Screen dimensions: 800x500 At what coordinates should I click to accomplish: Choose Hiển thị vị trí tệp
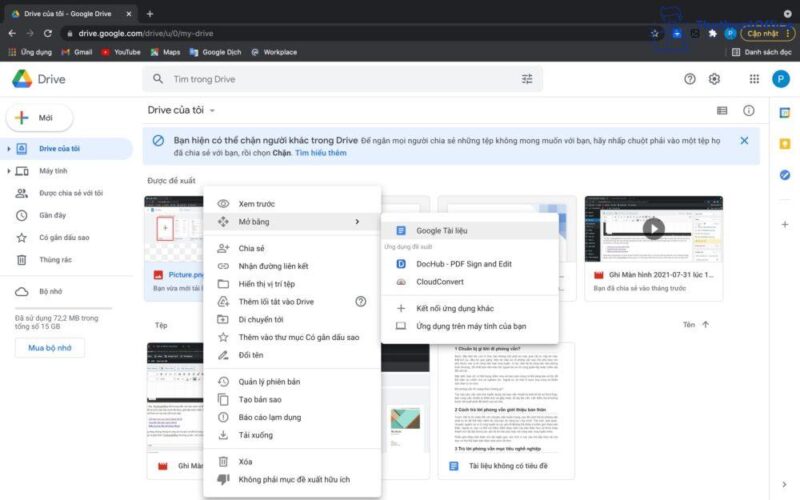point(292,284)
